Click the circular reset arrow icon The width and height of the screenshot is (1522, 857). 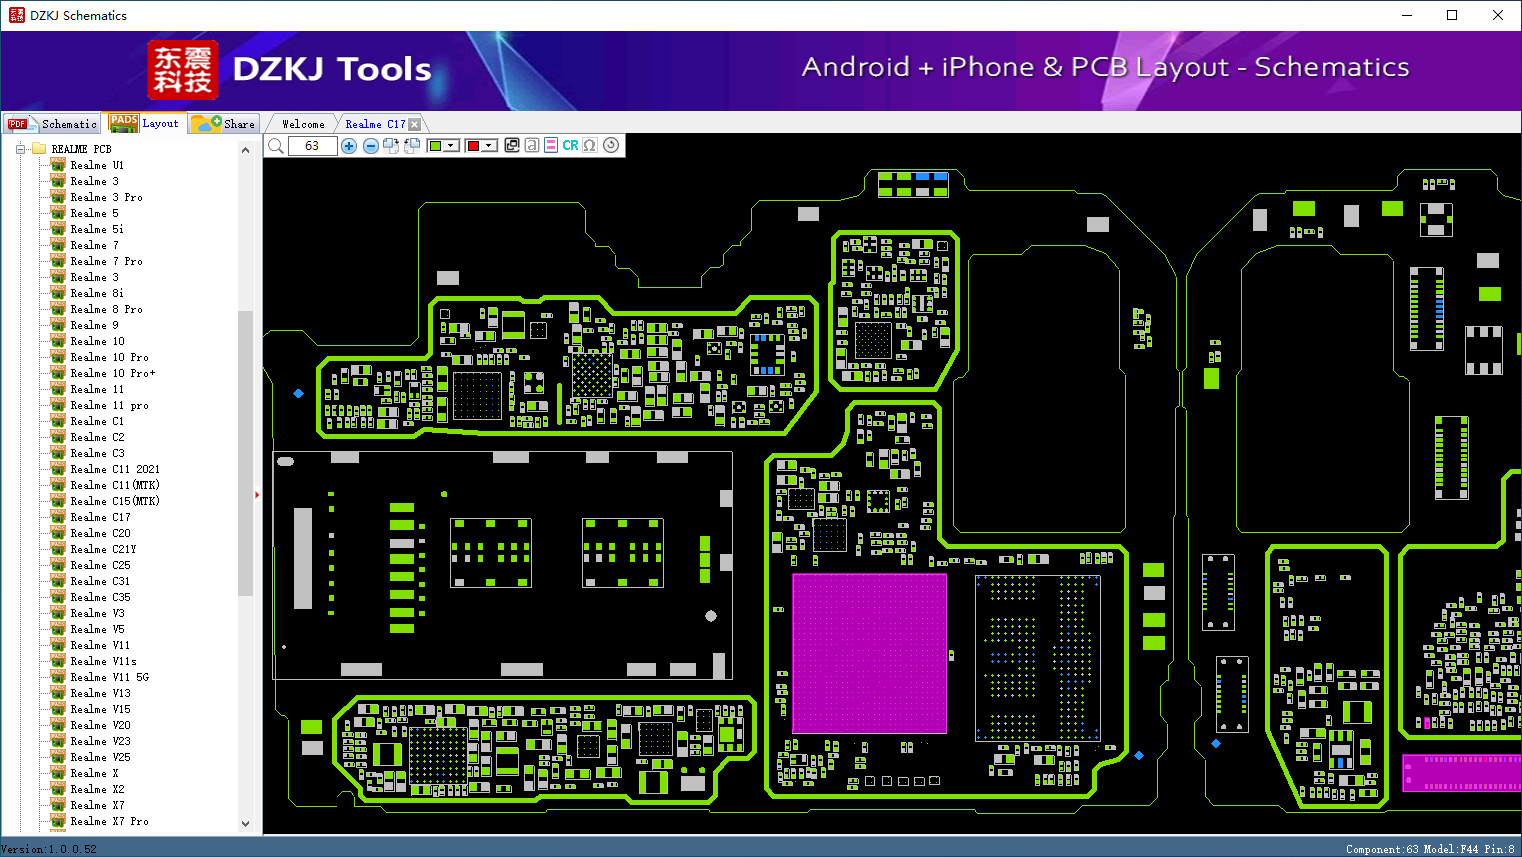(x=611, y=145)
